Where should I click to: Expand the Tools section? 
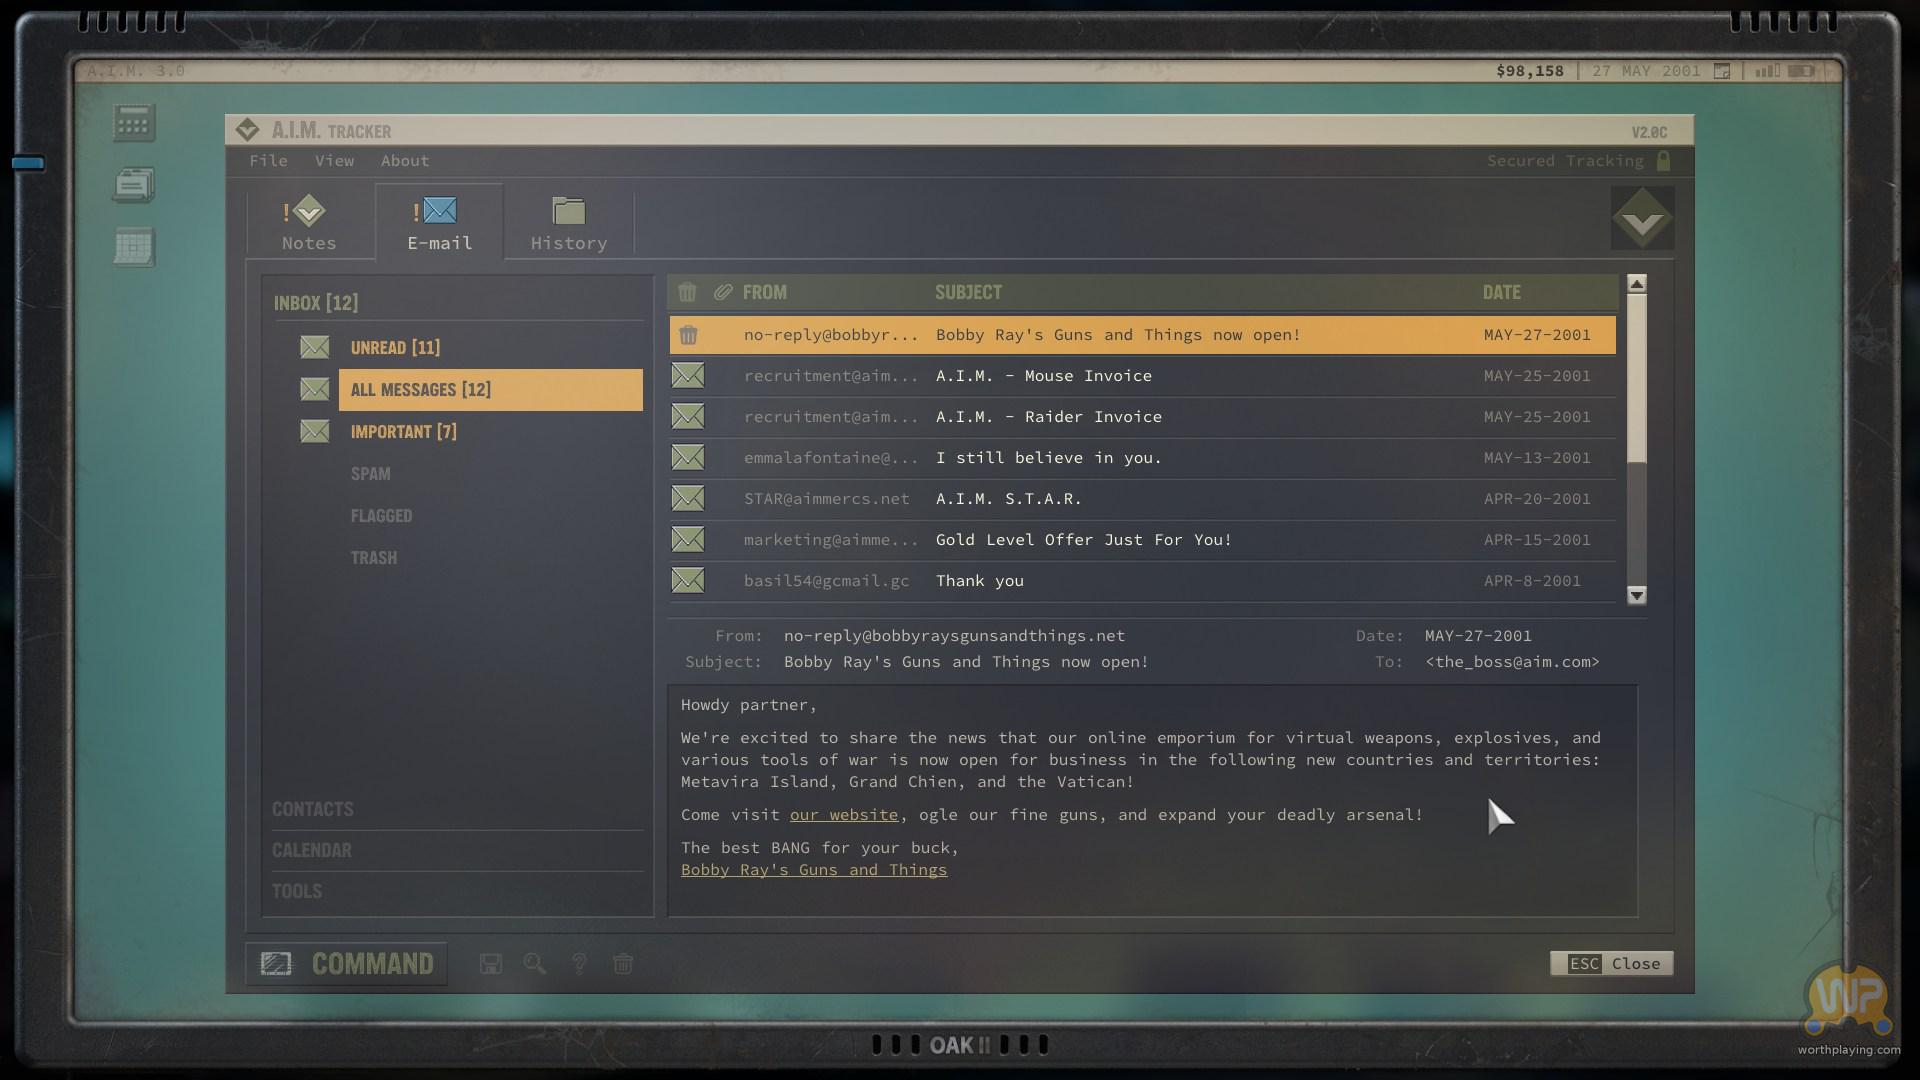pos(297,891)
